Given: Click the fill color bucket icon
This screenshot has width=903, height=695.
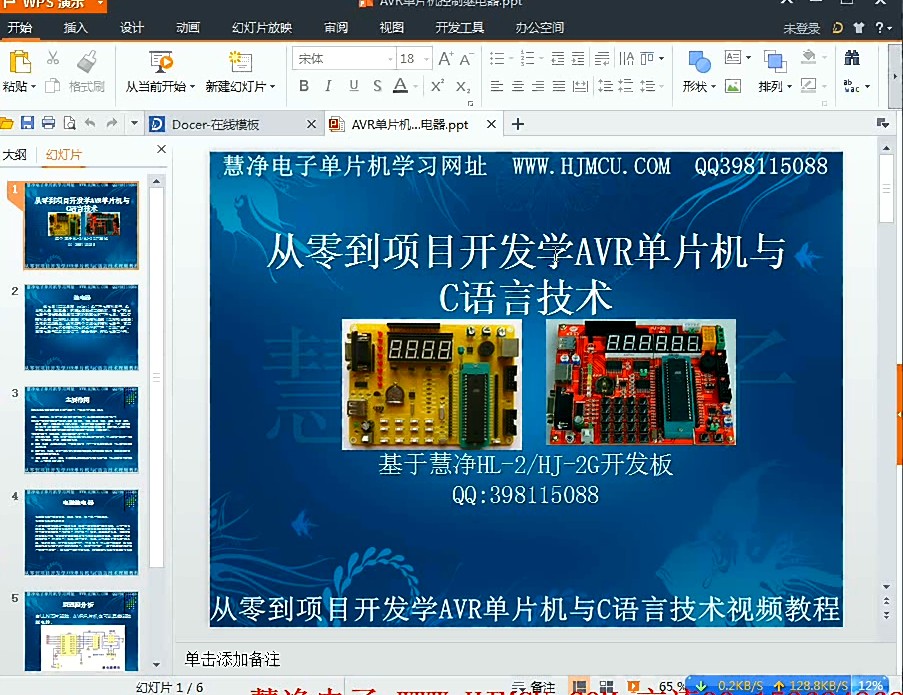Looking at the screenshot, I should 809,58.
